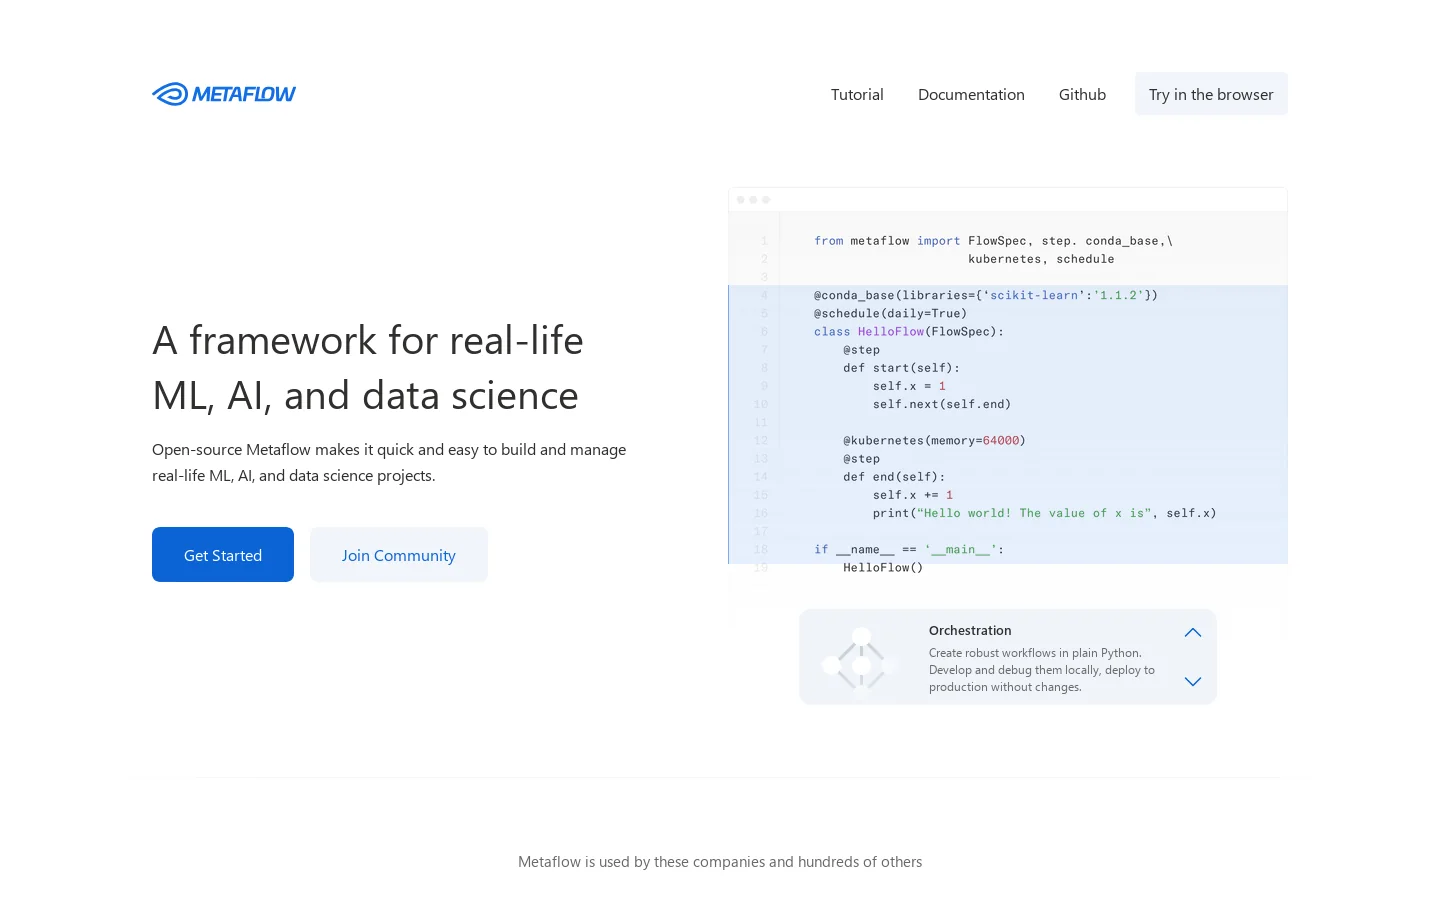Click the 'class HelloFlow(FlowSpec):' code line
Screen dimensions: 1440x900
point(909,332)
